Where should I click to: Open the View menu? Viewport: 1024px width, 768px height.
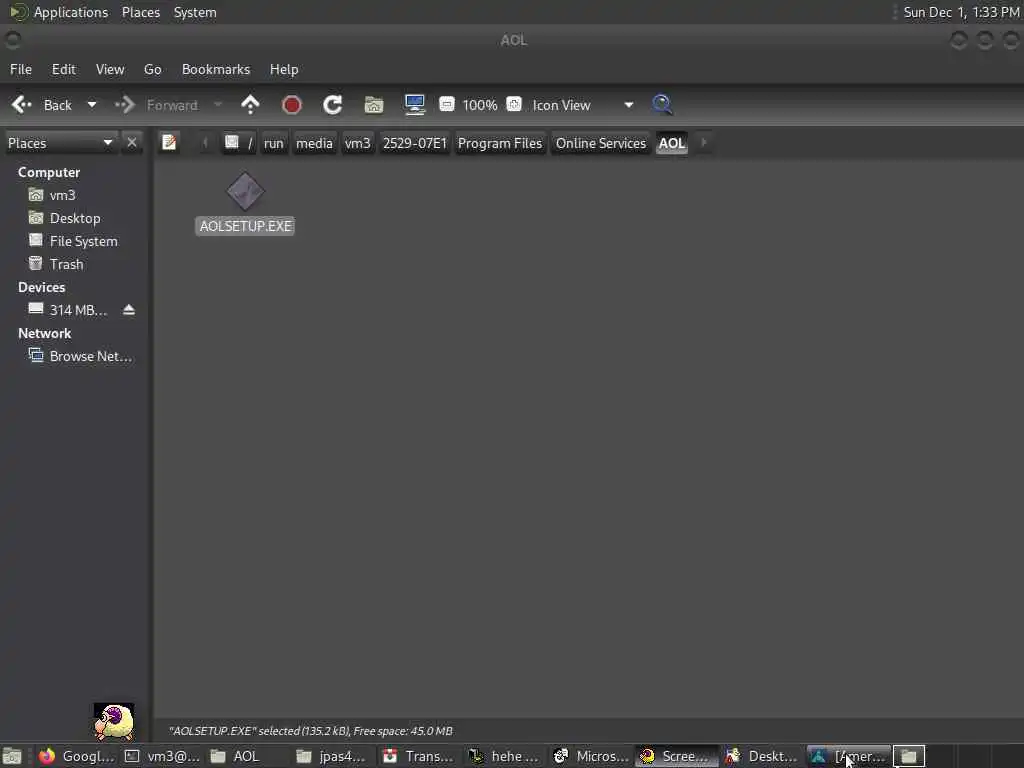click(x=110, y=69)
